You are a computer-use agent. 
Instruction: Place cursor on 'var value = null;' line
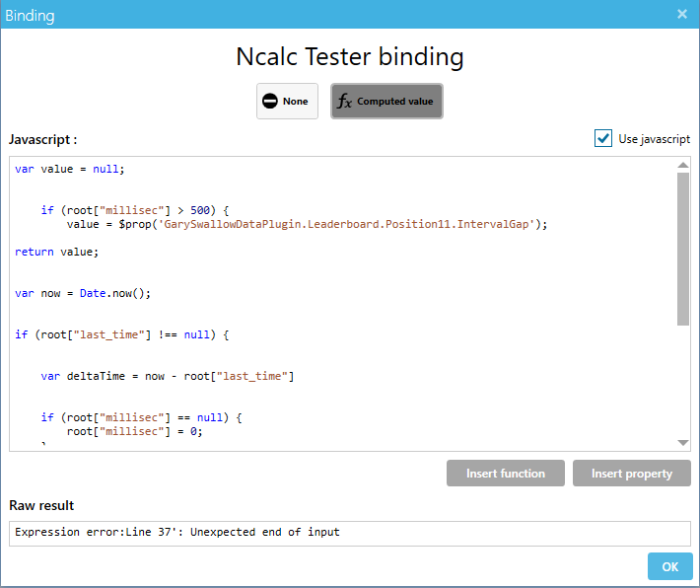tap(70, 169)
